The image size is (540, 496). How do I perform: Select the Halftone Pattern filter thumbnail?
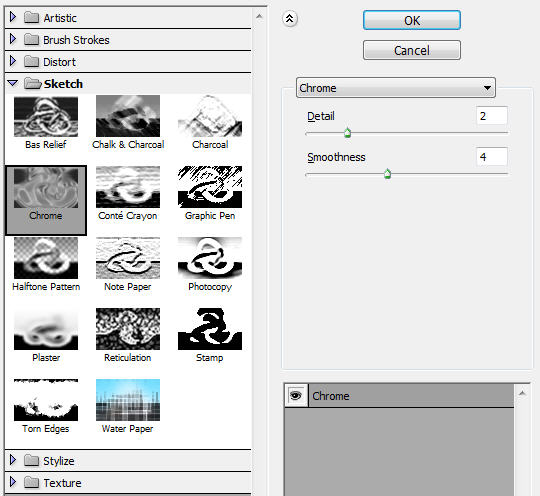click(x=46, y=258)
